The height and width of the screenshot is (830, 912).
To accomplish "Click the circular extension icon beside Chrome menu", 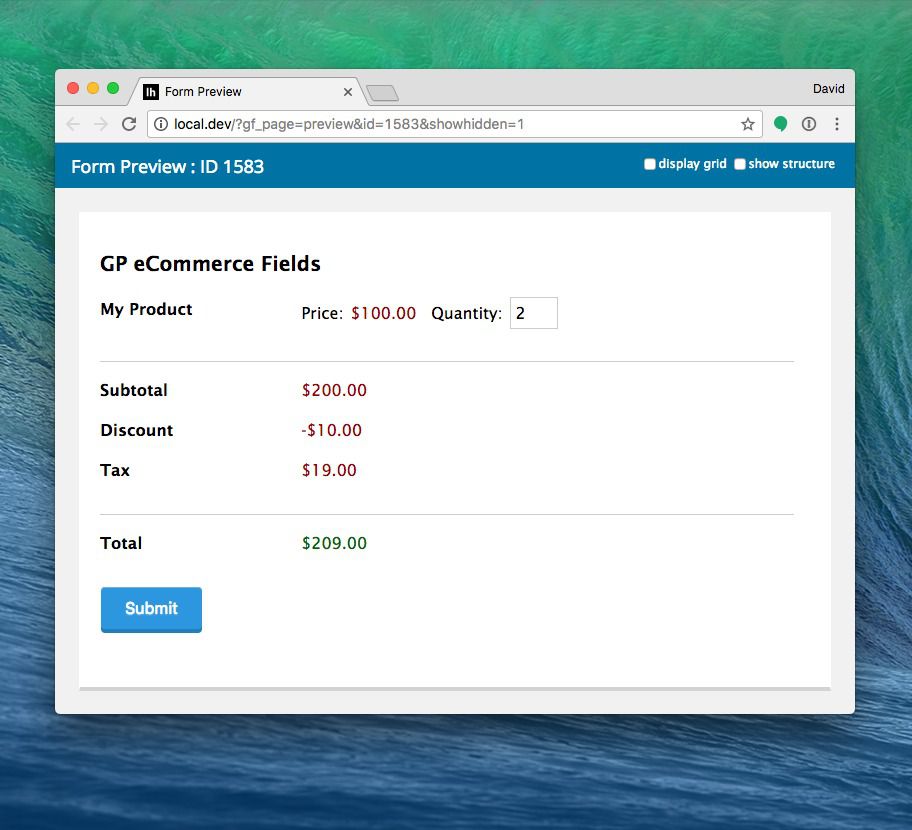I will (x=810, y=124).
